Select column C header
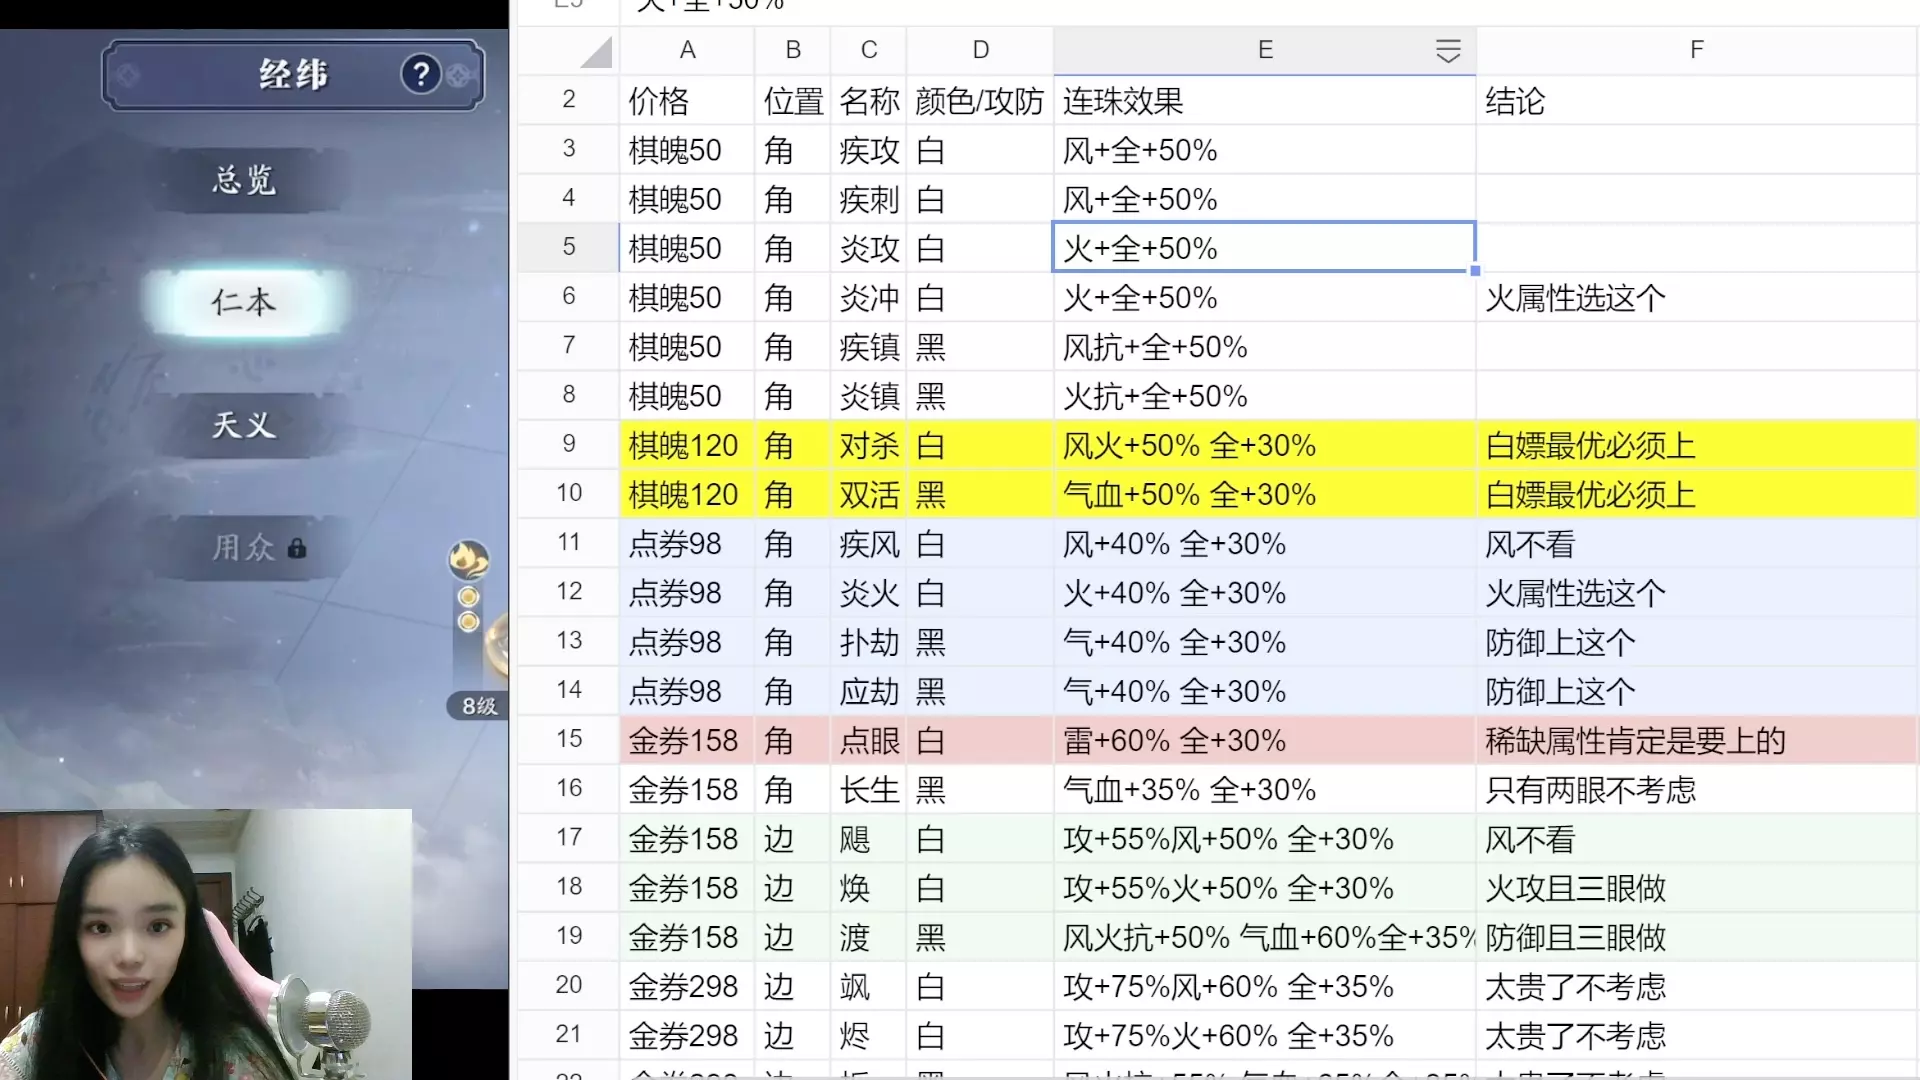Viewport: 1920px width, 1080px height. click(868, 50)
